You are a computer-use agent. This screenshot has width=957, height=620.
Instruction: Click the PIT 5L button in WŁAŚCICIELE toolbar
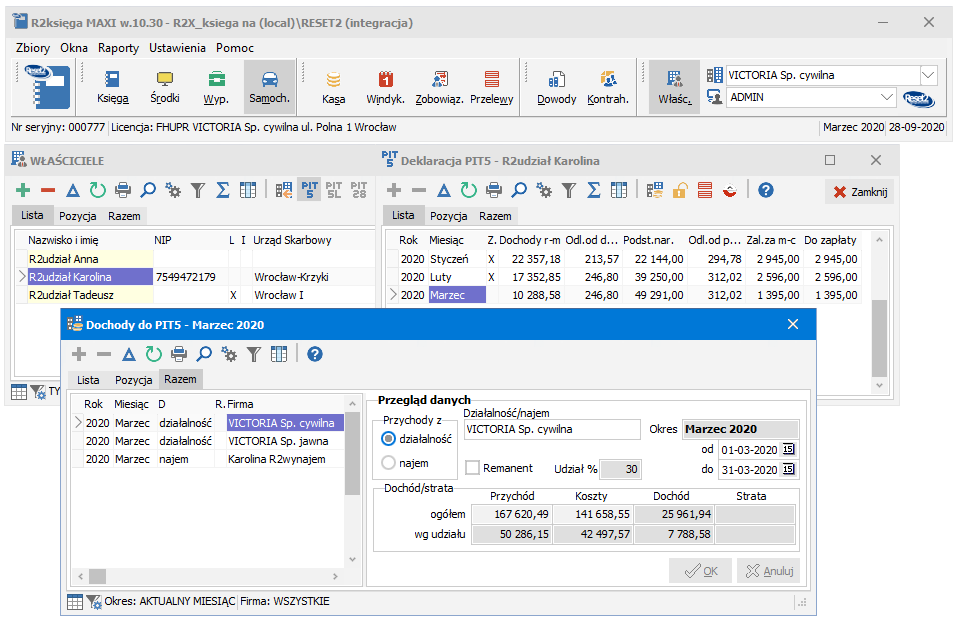point(334,190)
